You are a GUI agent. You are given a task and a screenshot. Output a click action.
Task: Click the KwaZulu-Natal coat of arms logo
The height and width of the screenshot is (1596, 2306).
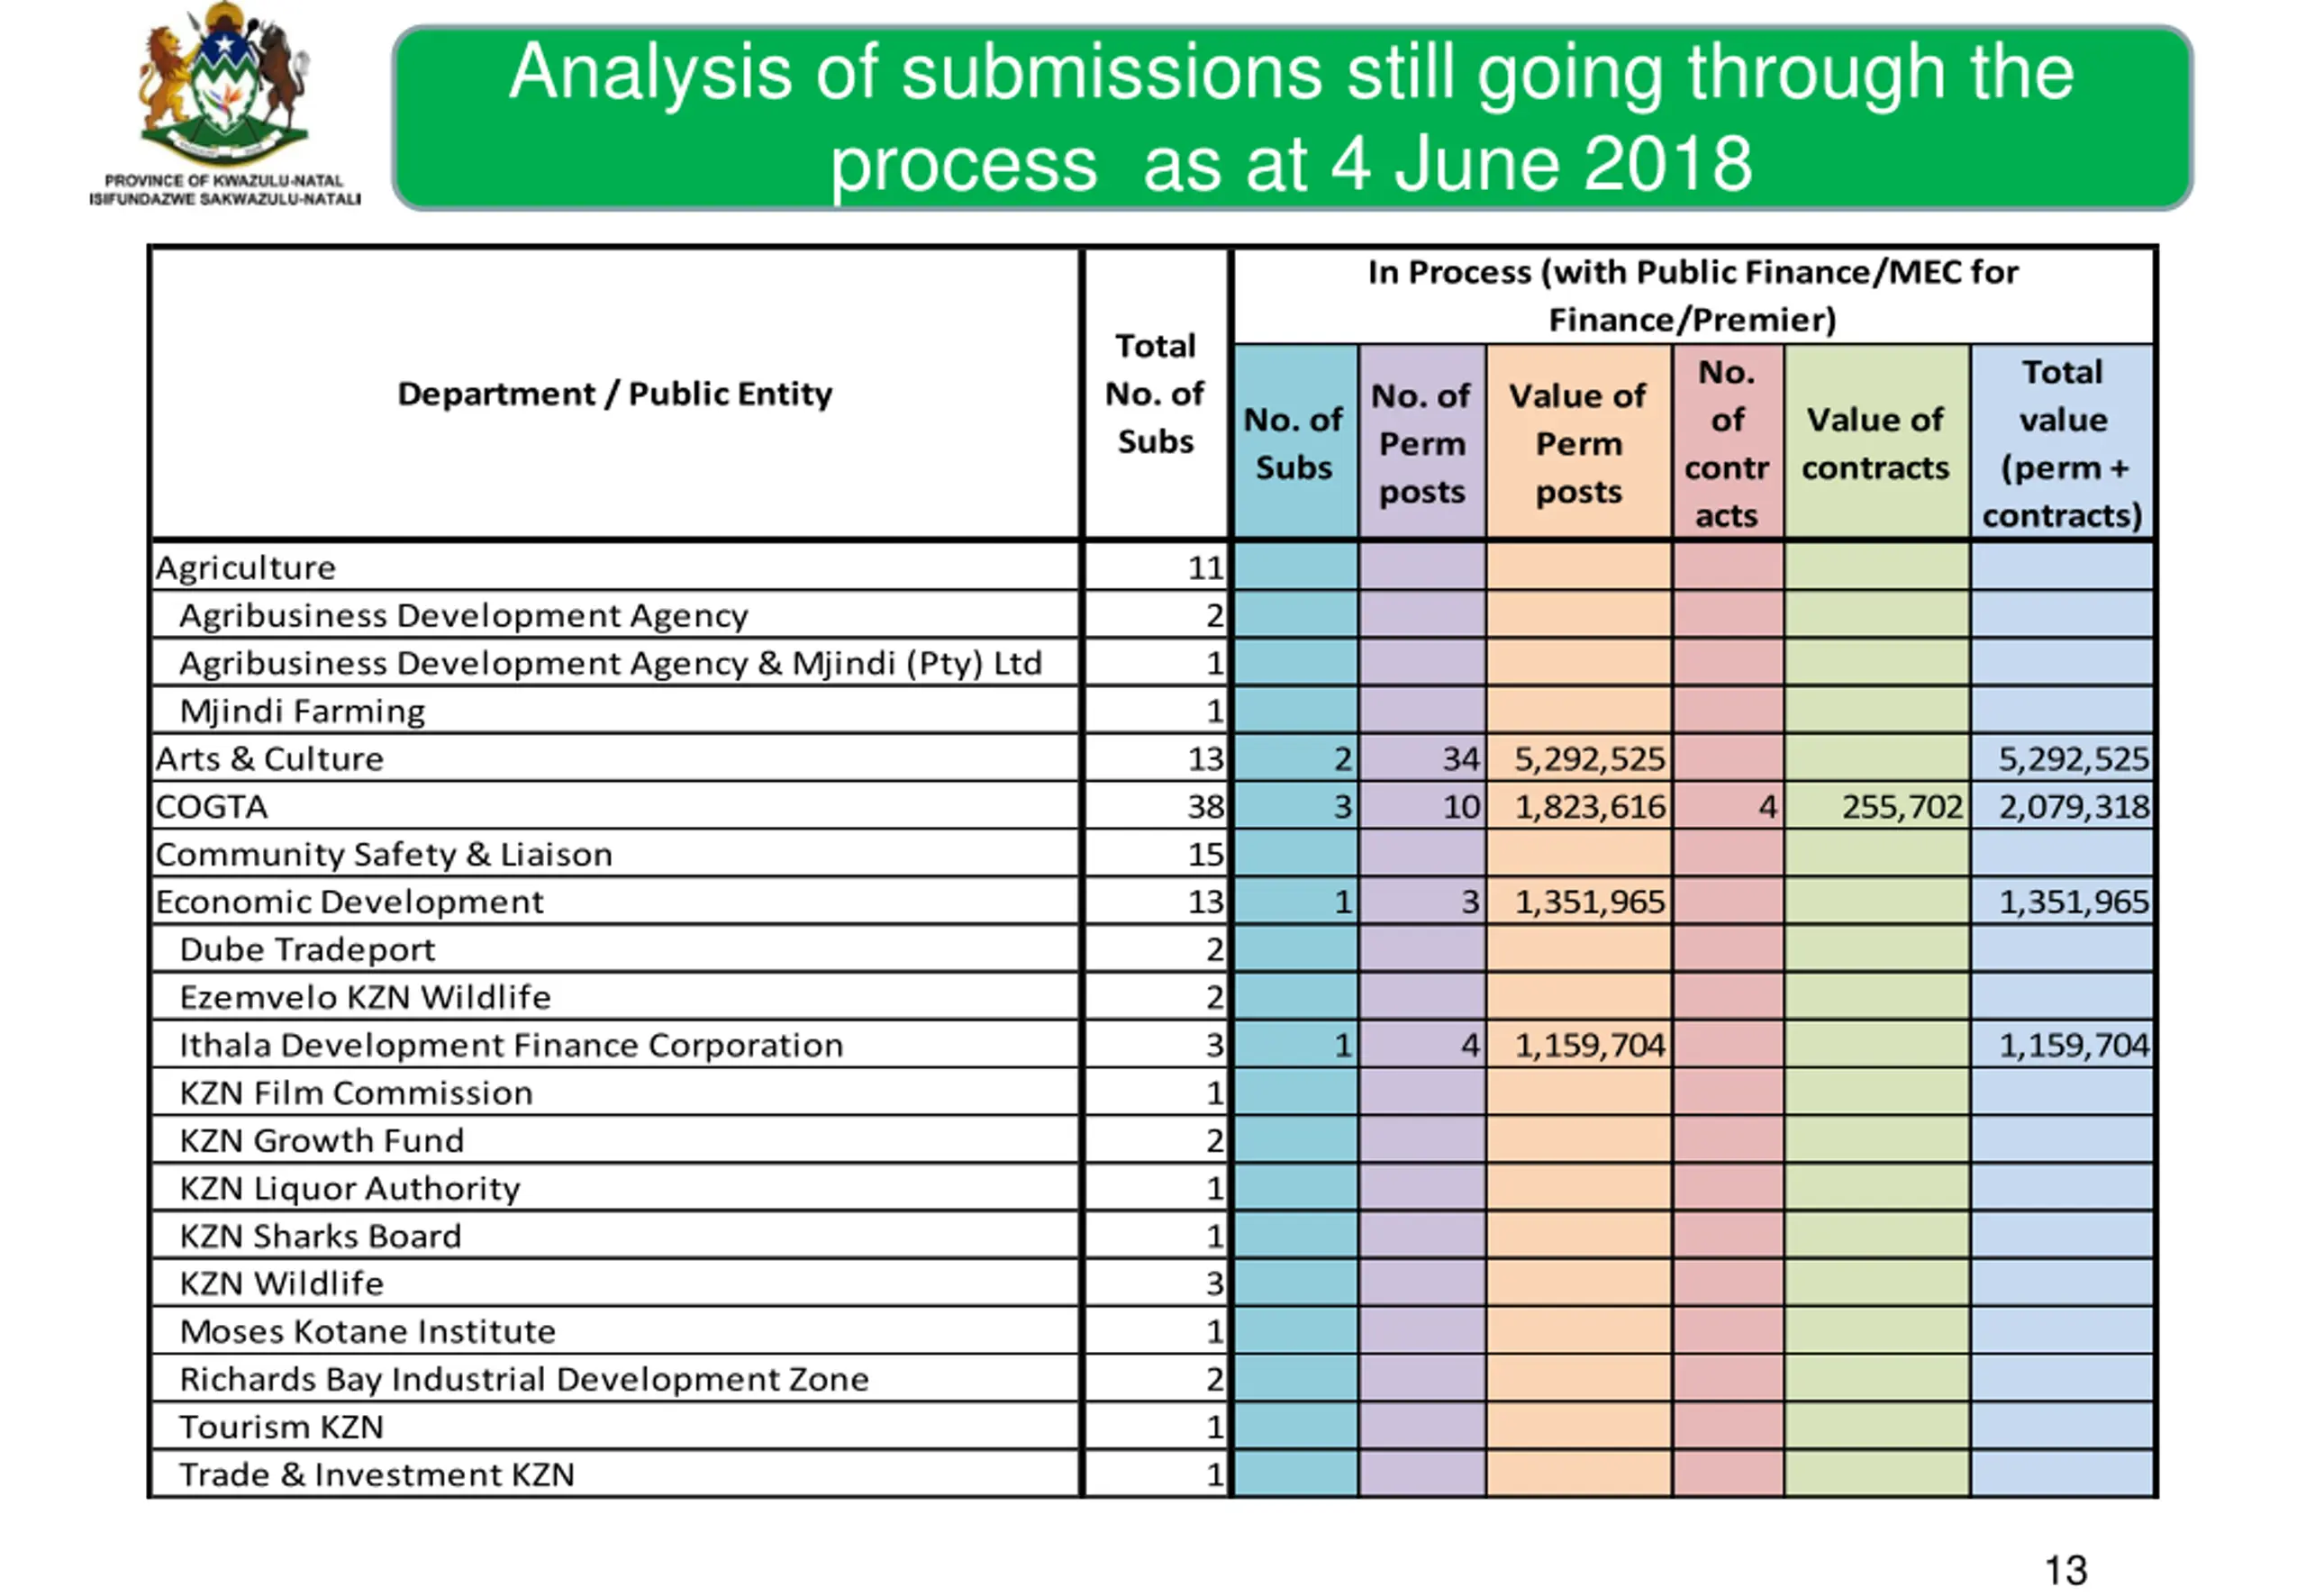tap(224, 104)
